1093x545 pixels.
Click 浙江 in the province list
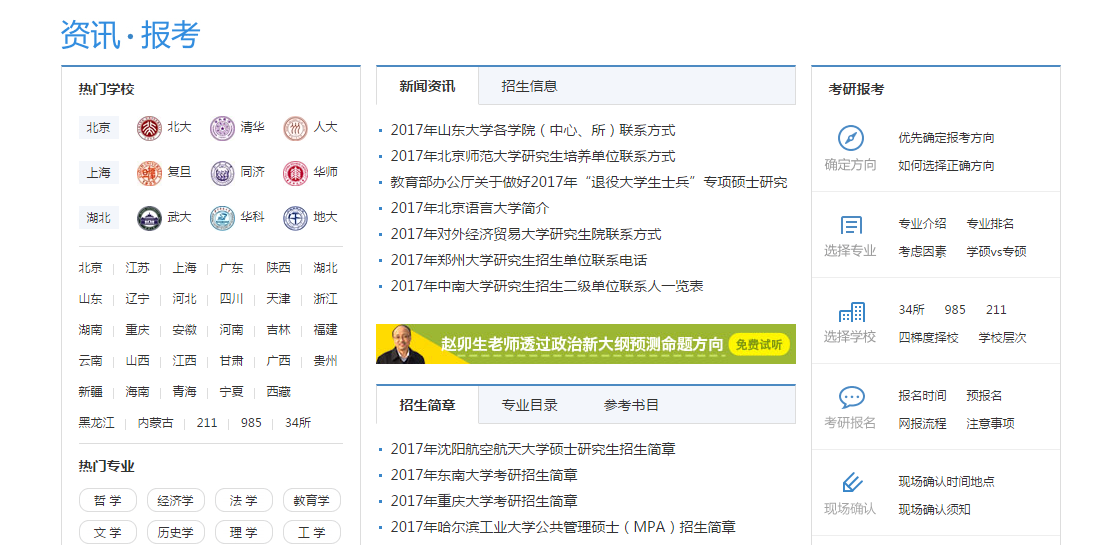point(326,299)
